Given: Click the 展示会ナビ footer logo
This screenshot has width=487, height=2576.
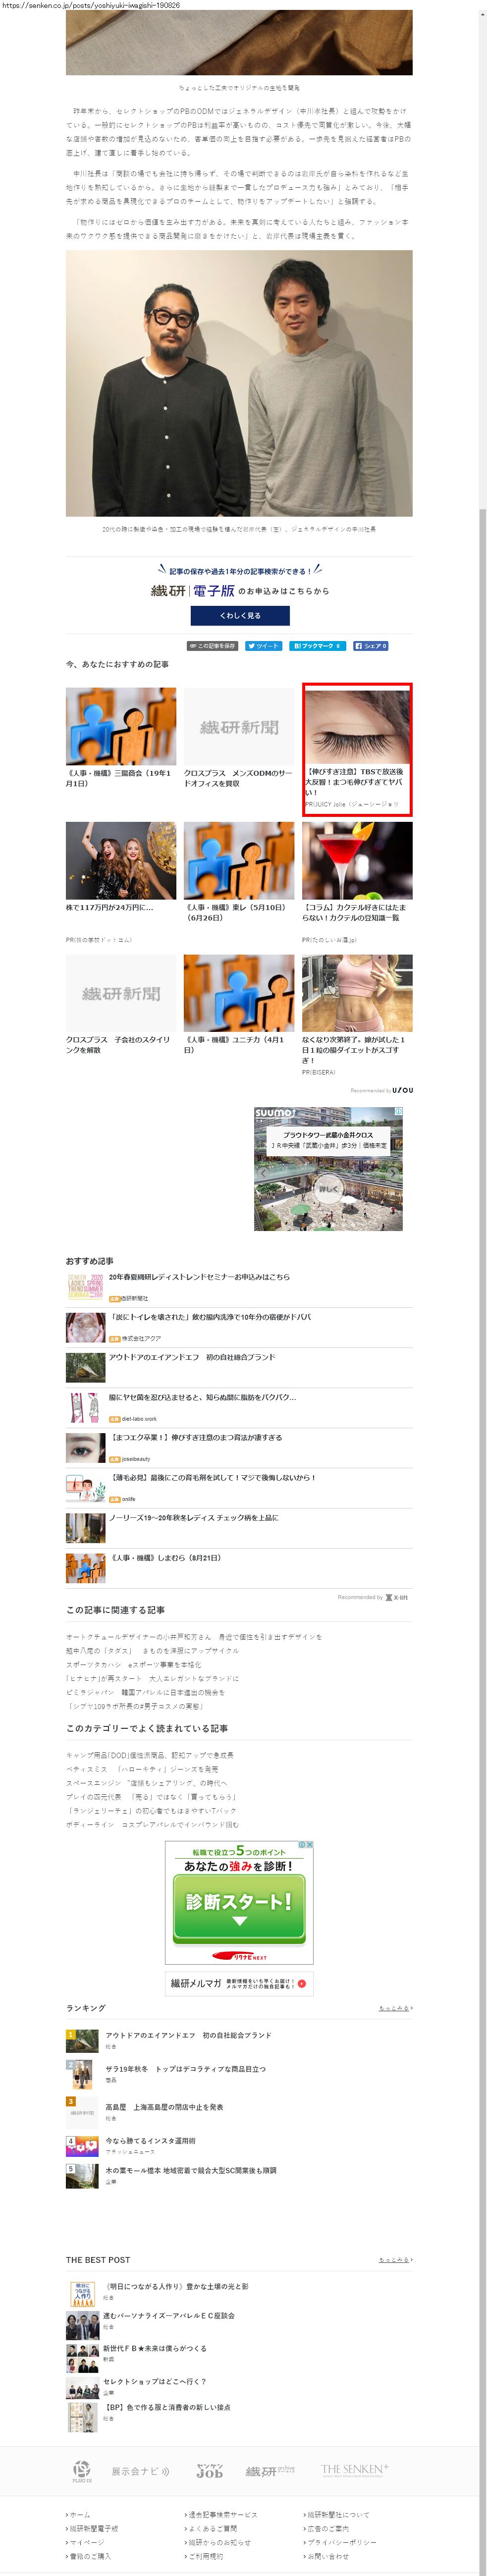Looking at the screenshot, I should point(140,2471).
